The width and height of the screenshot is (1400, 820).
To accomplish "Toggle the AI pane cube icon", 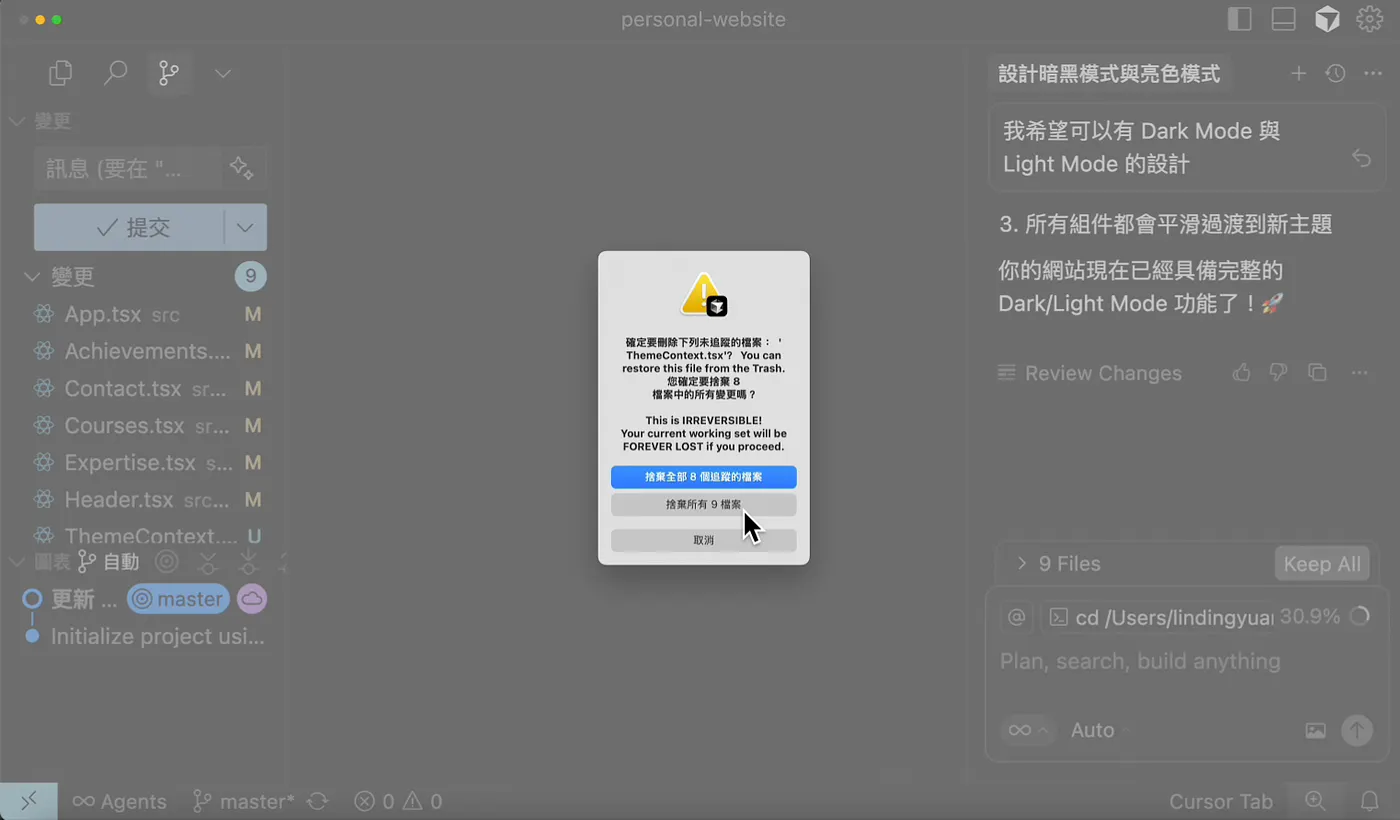I will 1327,19.
